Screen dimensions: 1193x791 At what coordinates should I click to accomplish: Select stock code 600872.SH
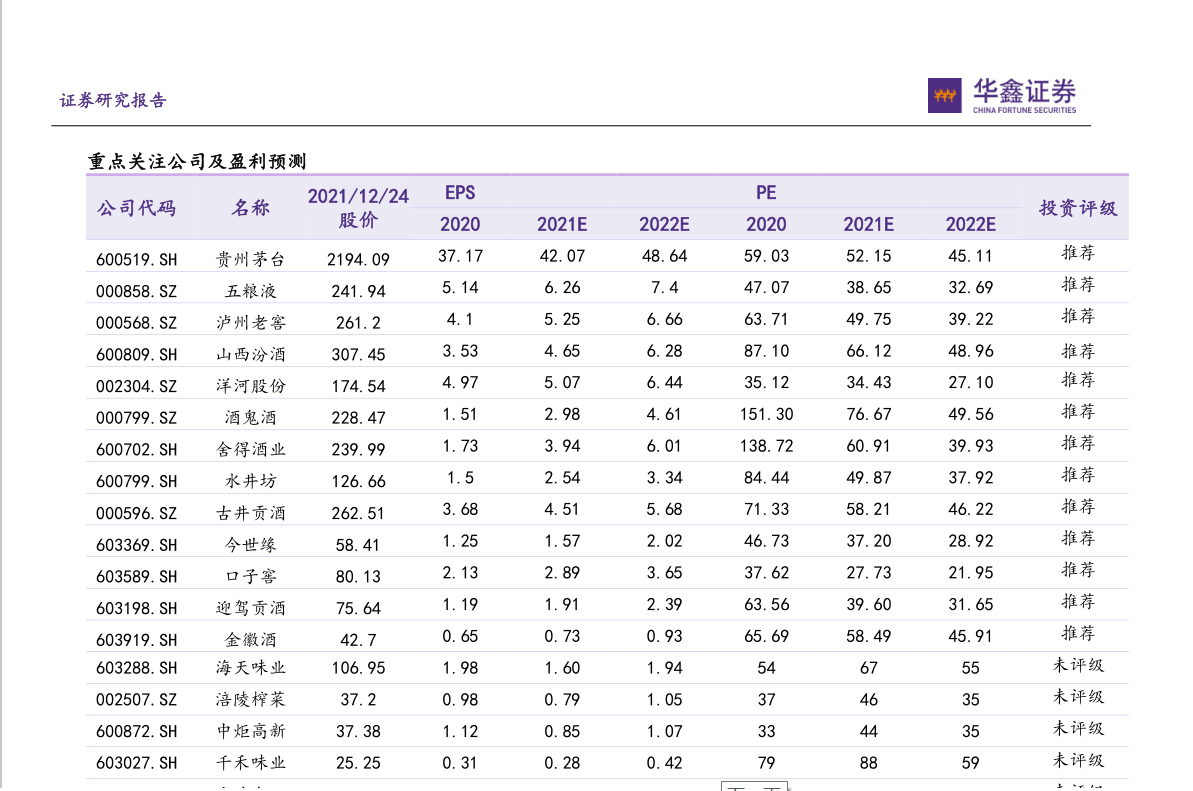[x=136, y=732]
